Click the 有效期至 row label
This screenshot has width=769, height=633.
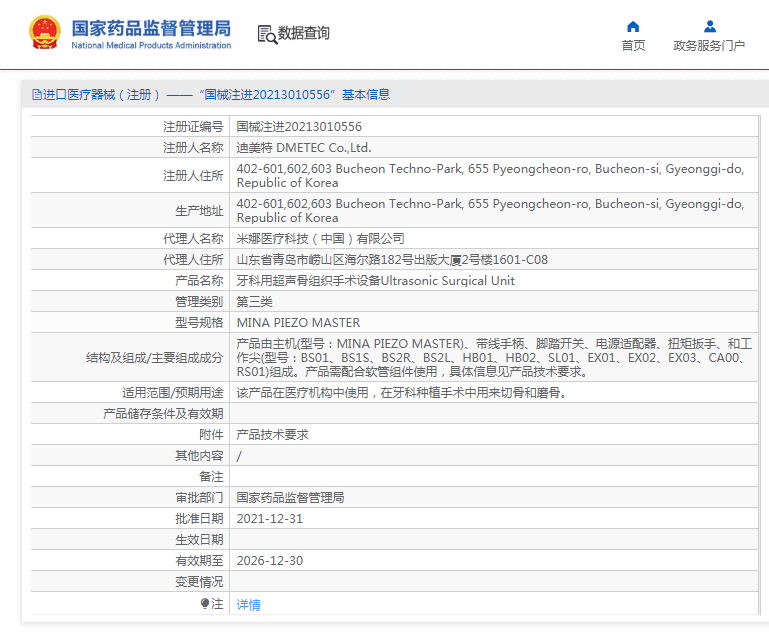click(x=199, y=560)
